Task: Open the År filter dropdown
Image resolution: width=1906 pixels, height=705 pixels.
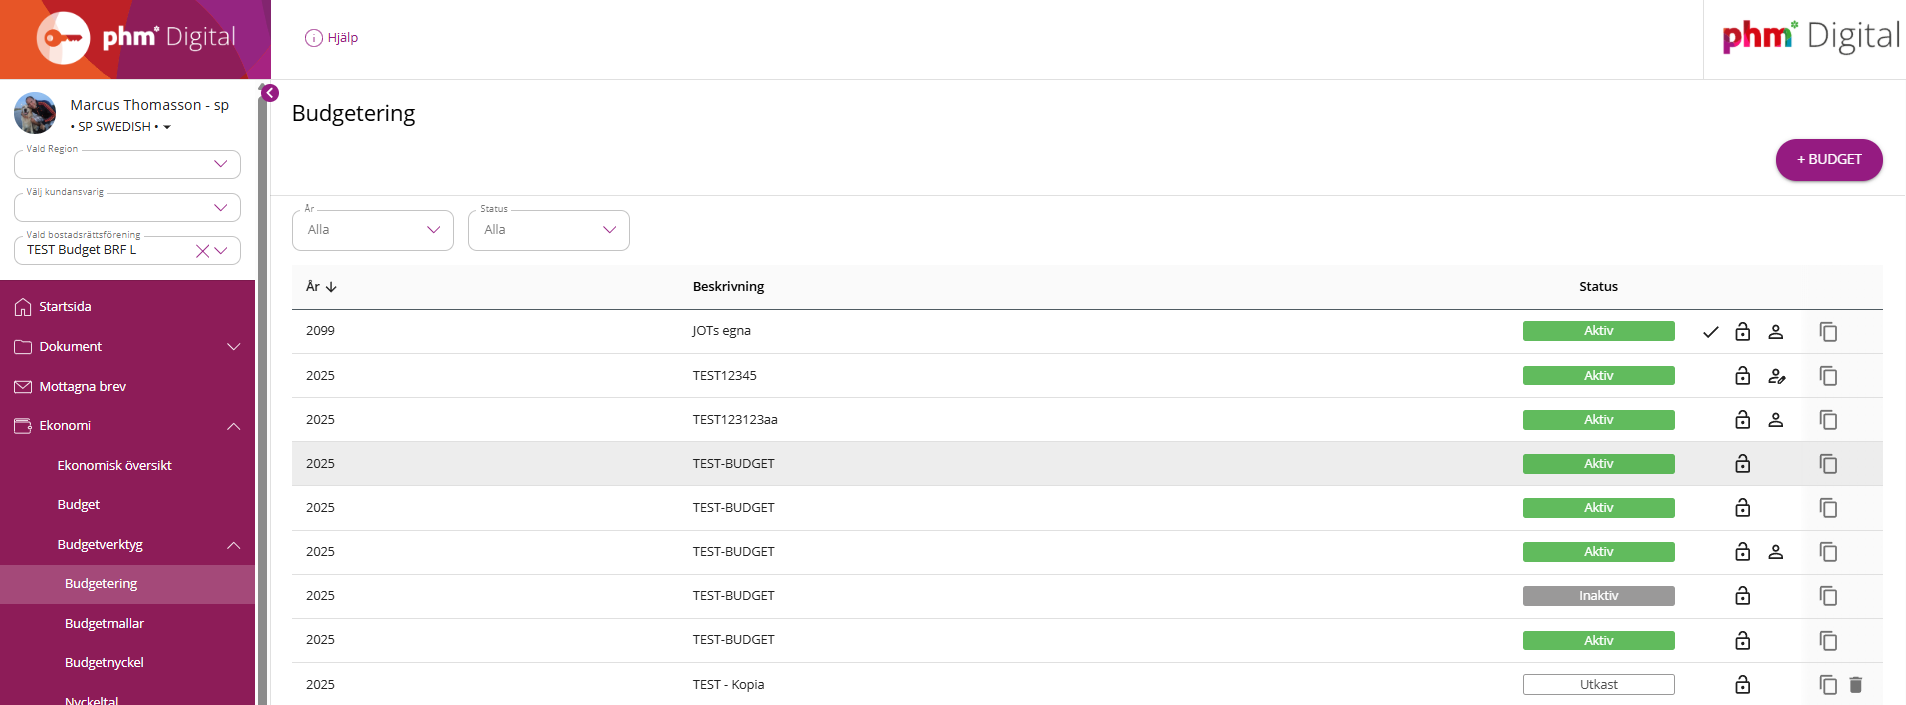Action: point(373,230)
